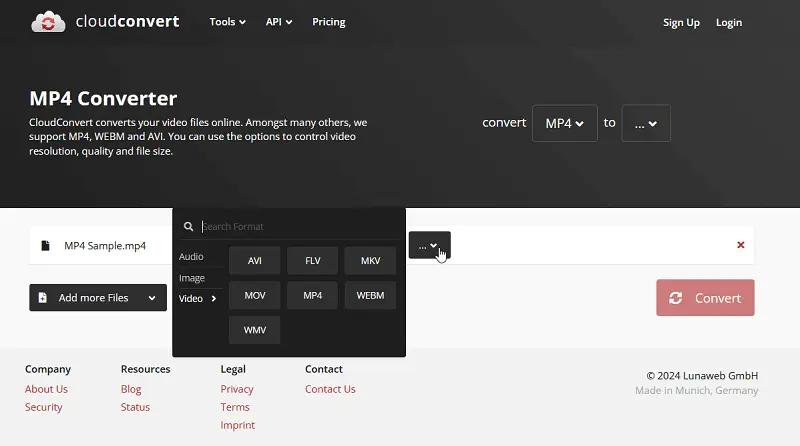This screenshot has height=446, width=800.
Task: Click the Contact footer heading
Action: click(324, 369)
